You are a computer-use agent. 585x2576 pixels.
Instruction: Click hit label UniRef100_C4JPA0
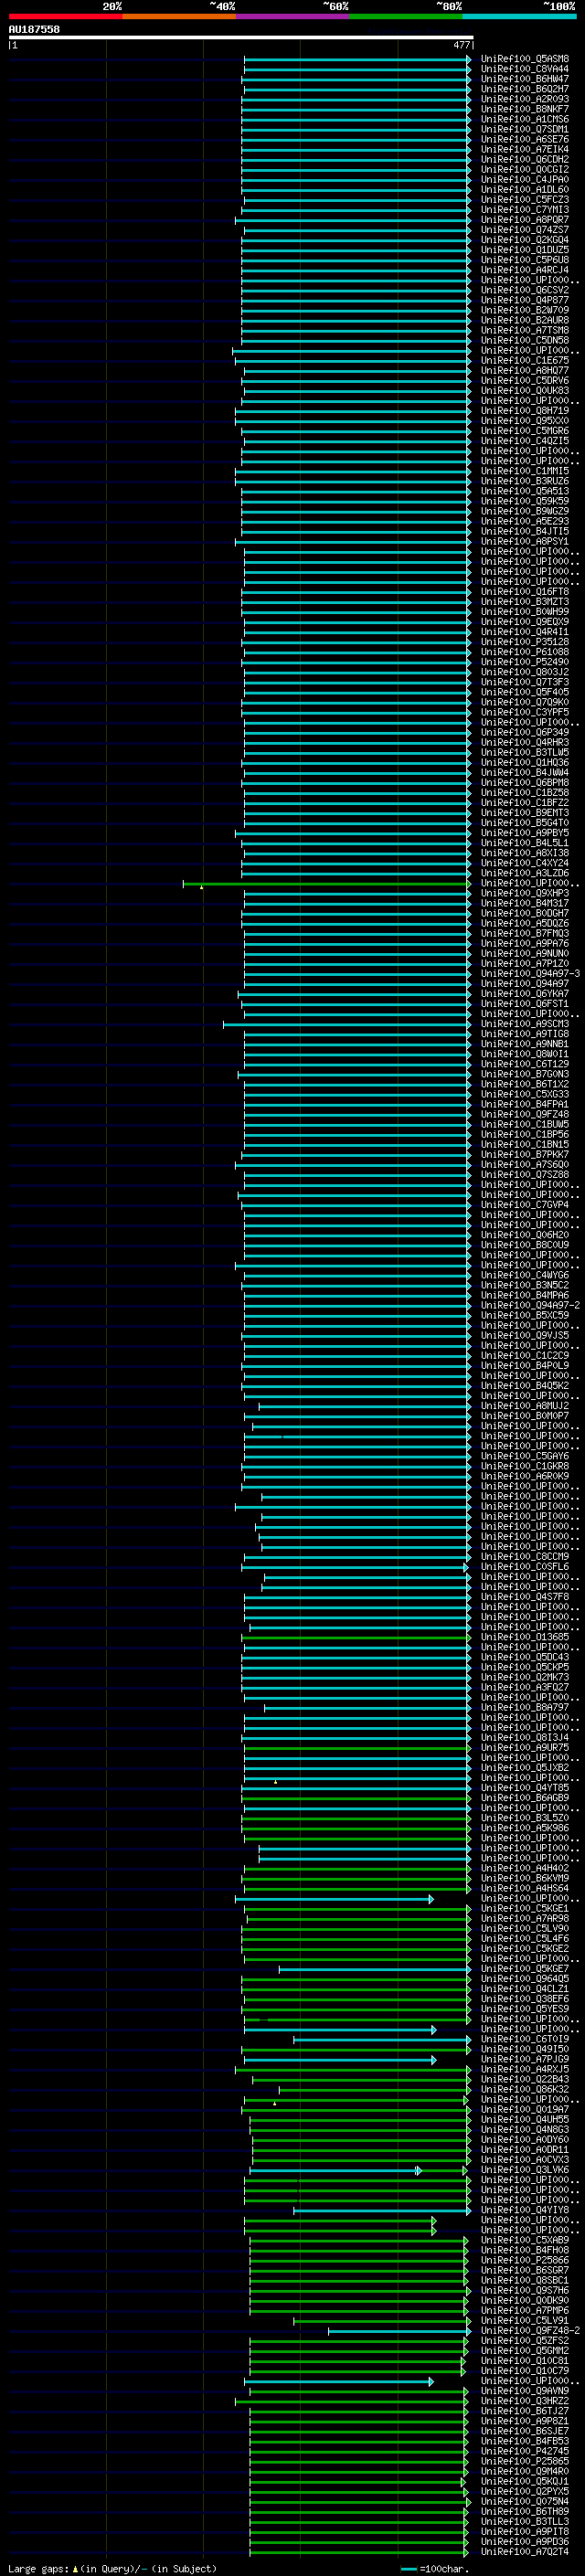(x=525, y=179)
